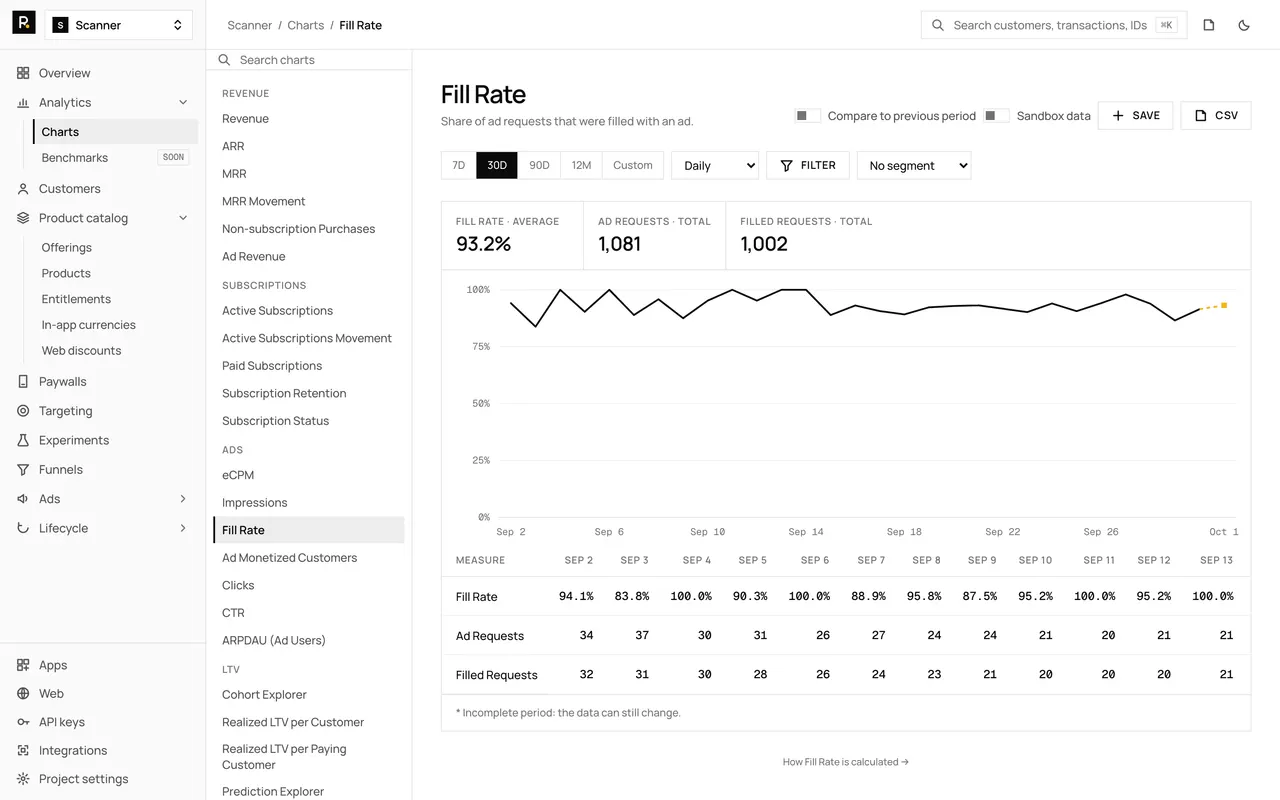
Task: Click the Web globe icon
Action: pyautogui.click(x=23, y=694)
